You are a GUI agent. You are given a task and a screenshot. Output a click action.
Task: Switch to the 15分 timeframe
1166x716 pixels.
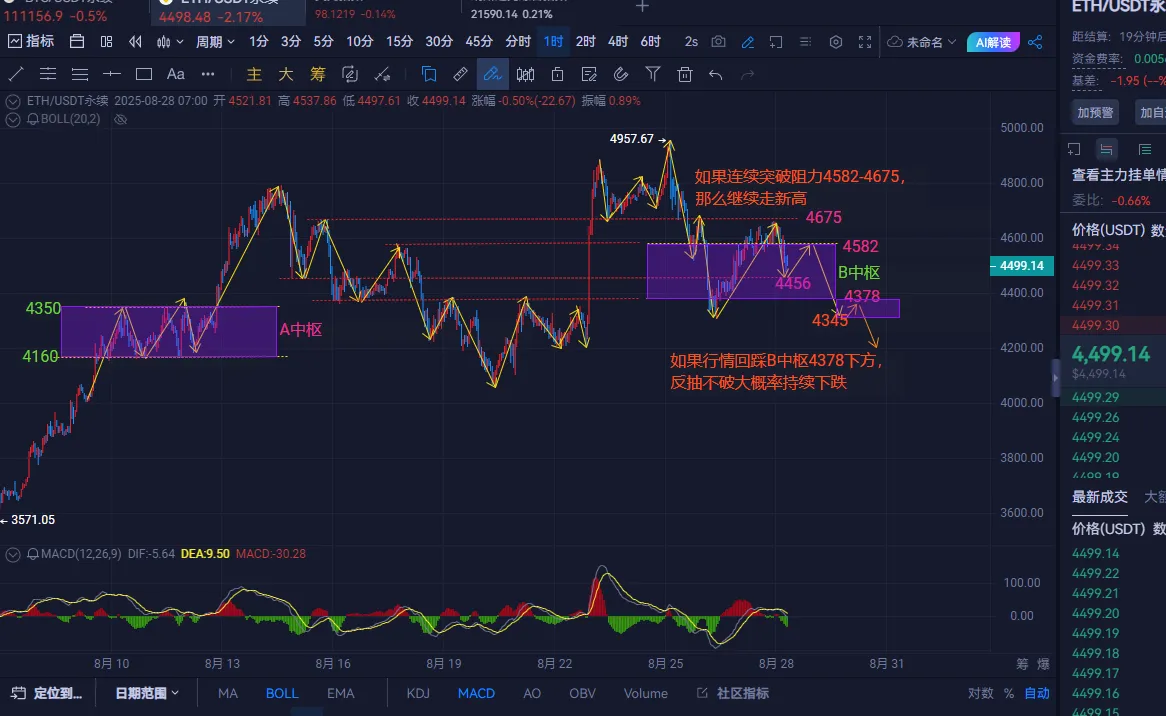tap(399, 42)
